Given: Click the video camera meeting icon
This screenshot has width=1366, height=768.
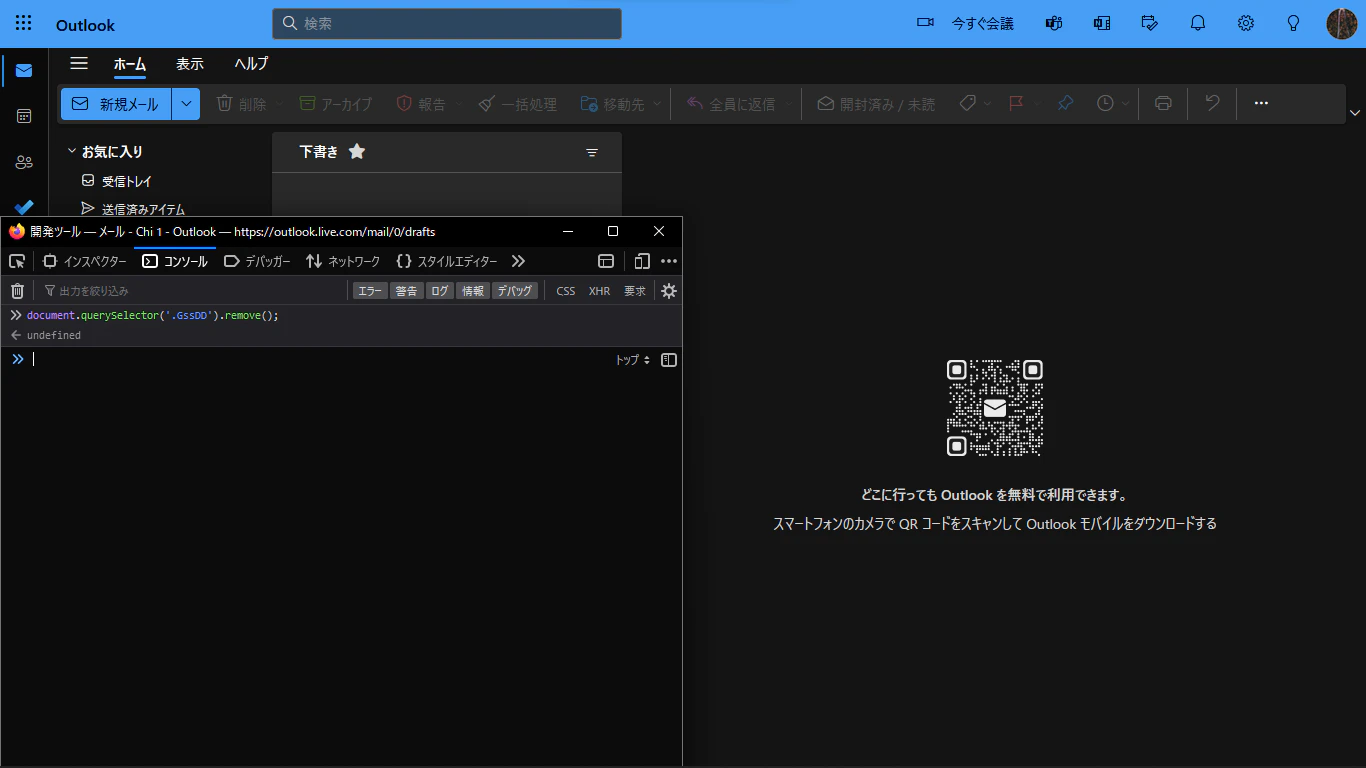Looking at the screenshot, I should (925, 23).
